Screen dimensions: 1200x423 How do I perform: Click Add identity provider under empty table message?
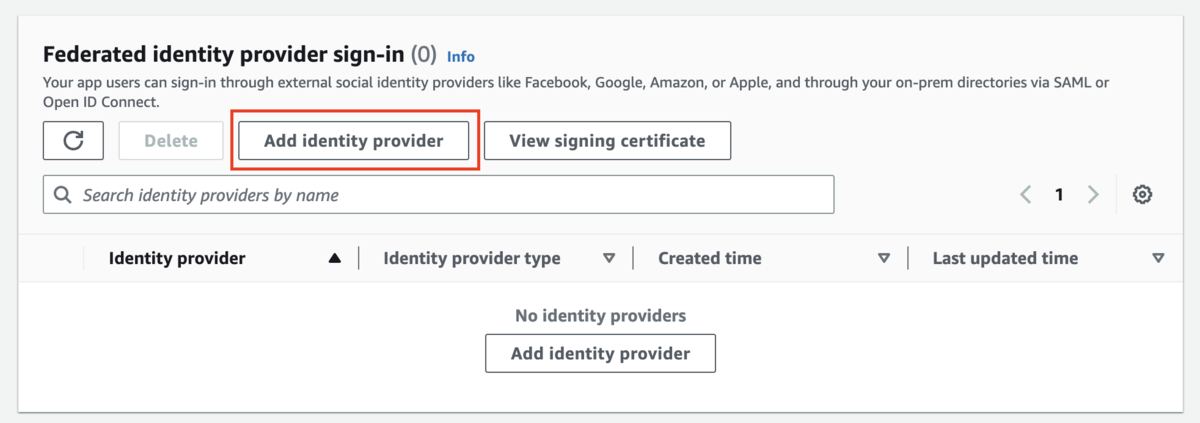pyautogui.click(x=600, y=353)
